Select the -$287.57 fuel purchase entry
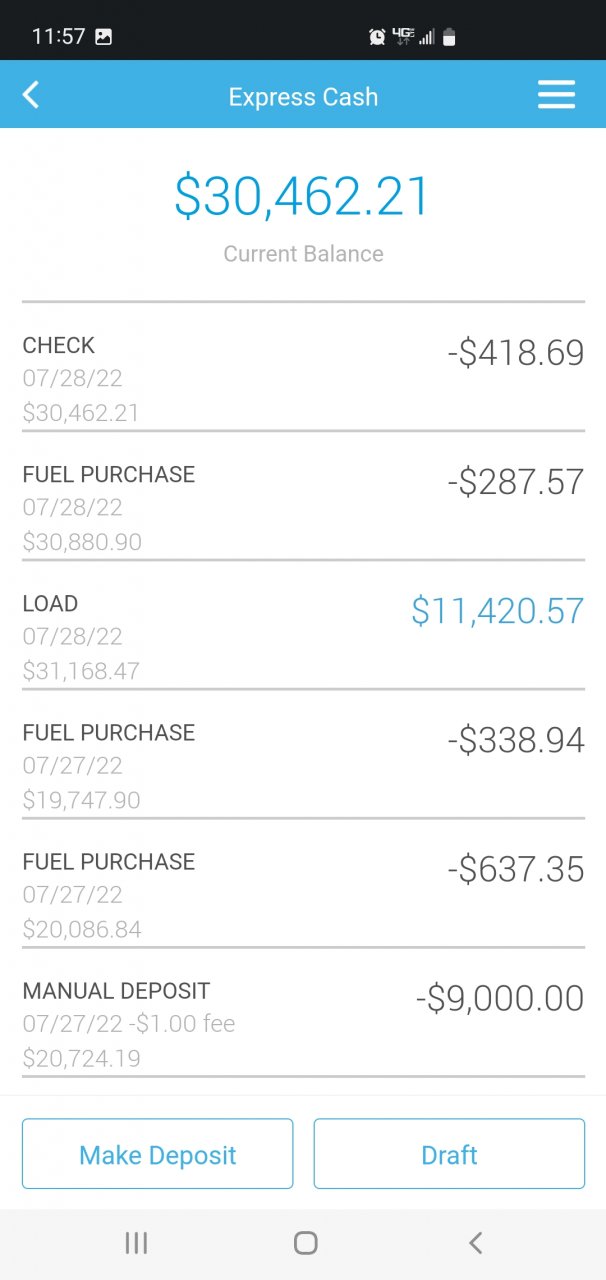 click(x=303, y=507)
